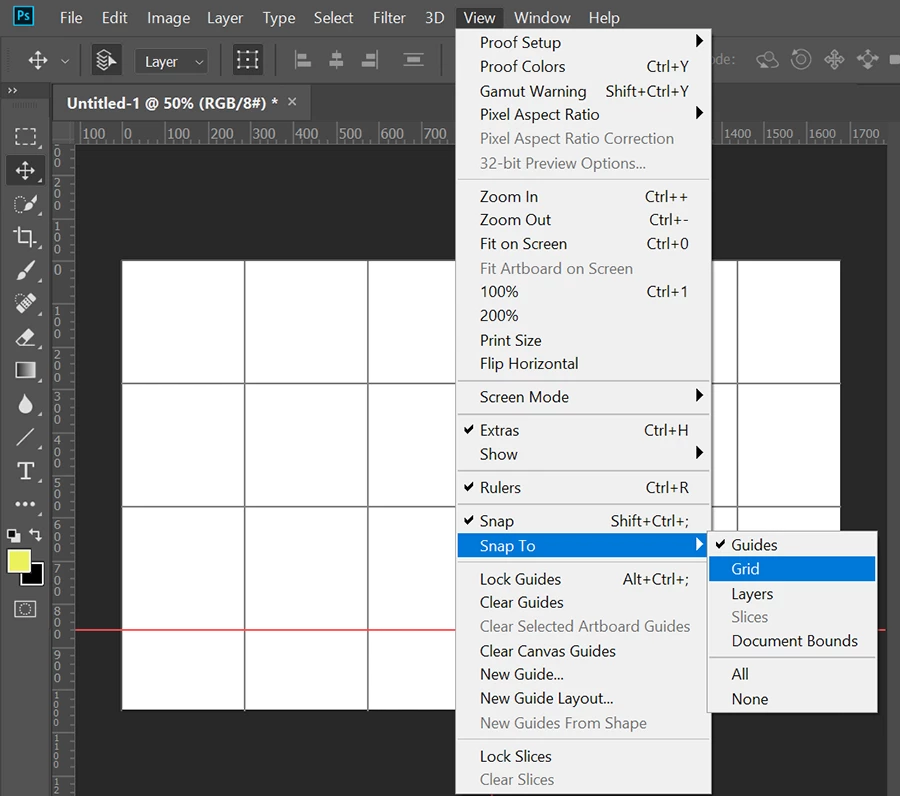Click the red horizontal guide line
The height and width of the screenshot is (796, 900).
[x=265, y=630]
